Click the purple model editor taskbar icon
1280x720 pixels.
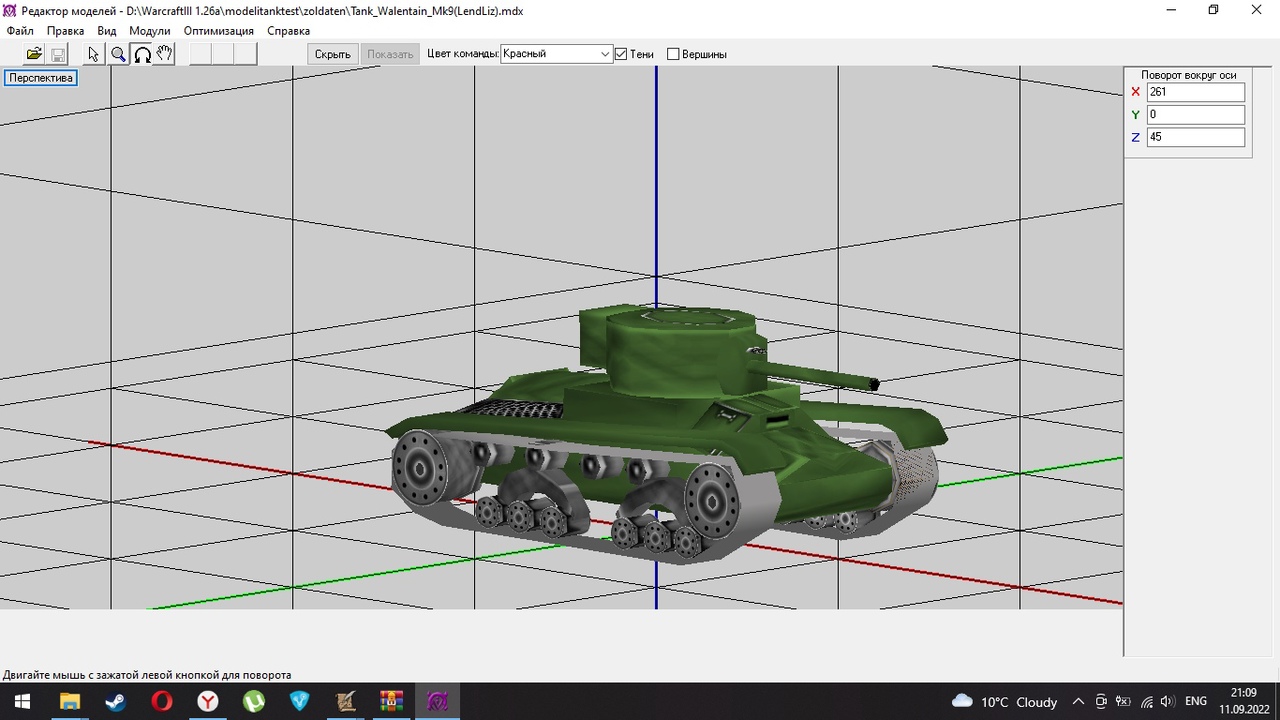437,701
